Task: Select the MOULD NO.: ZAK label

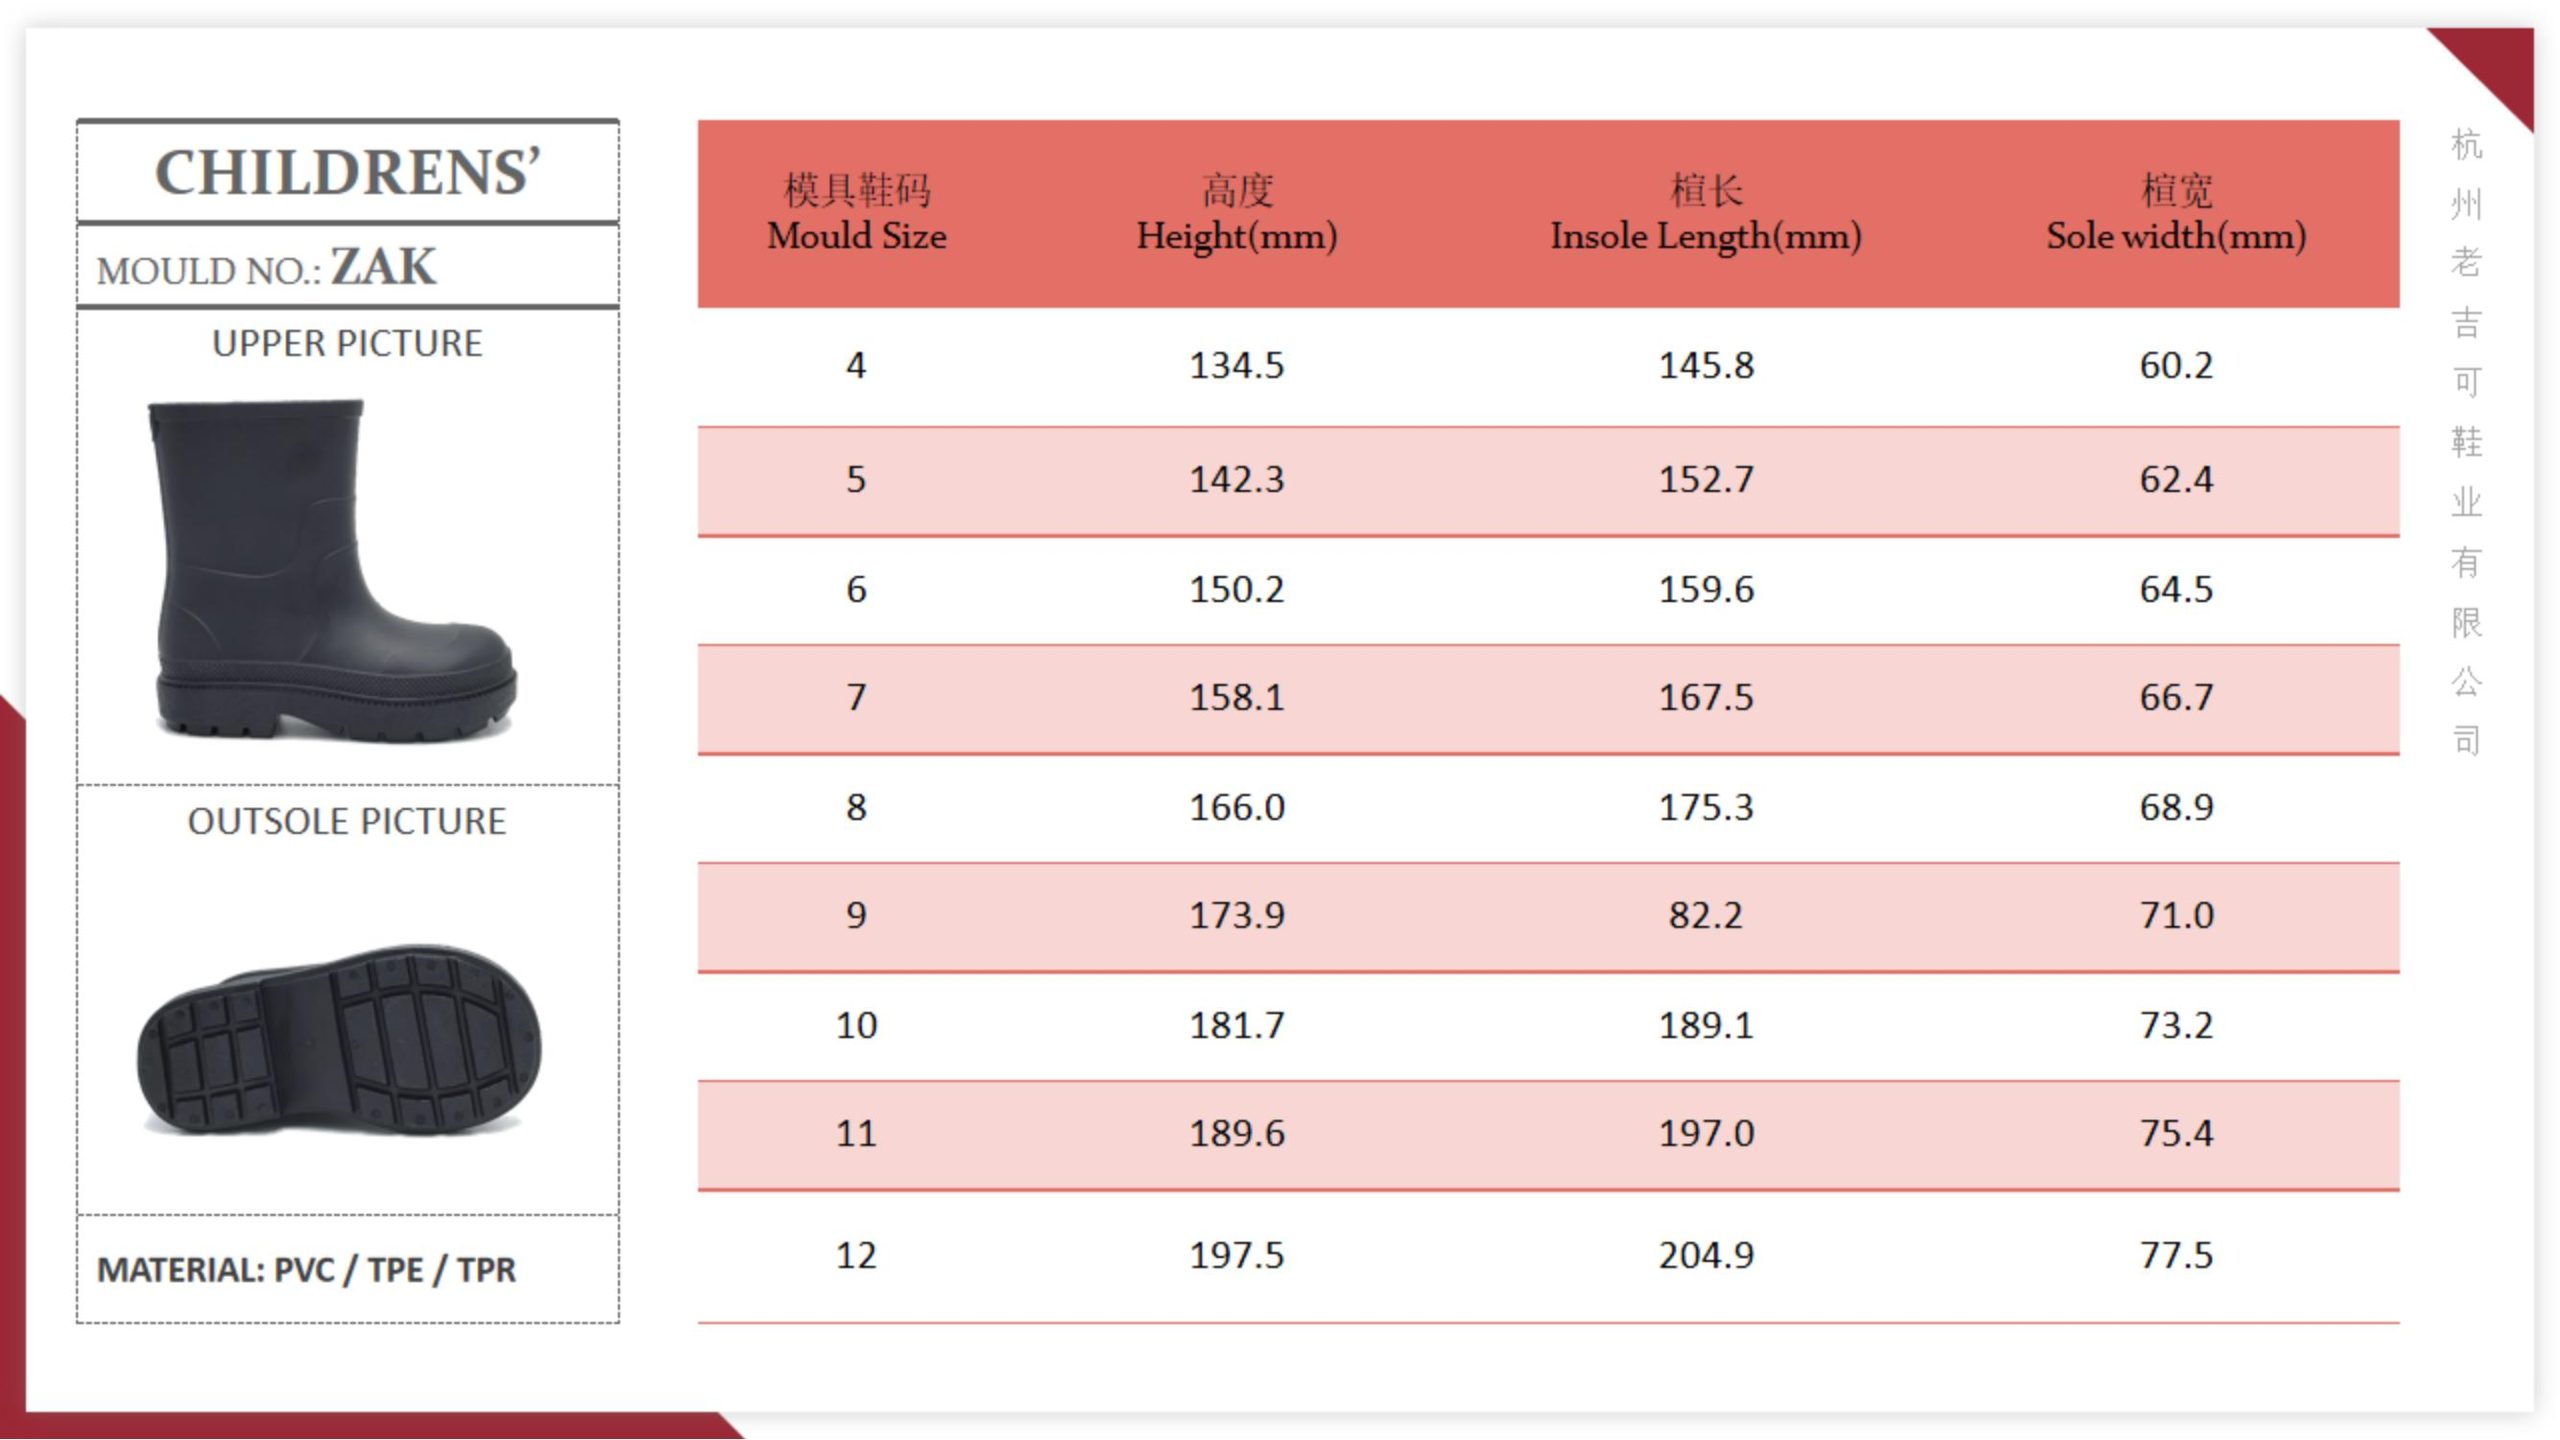Action: (266, 268)
